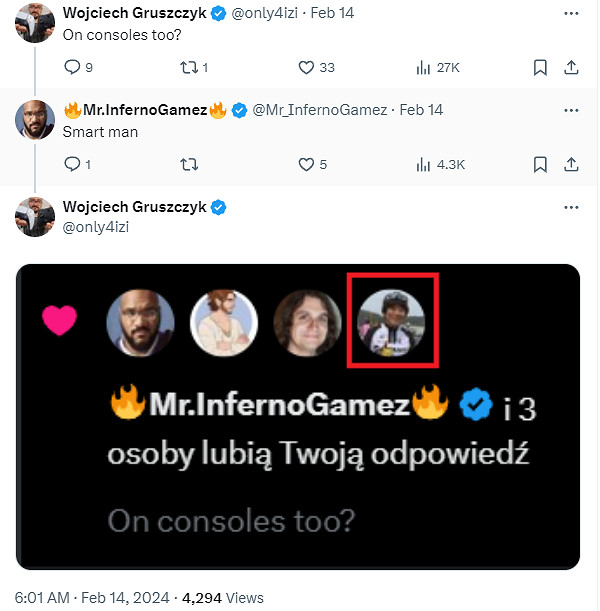Open the @only4izi handle under main tweet
This screenshot has width=600, height=611.
pyautogui.click(x=95, y=227)
